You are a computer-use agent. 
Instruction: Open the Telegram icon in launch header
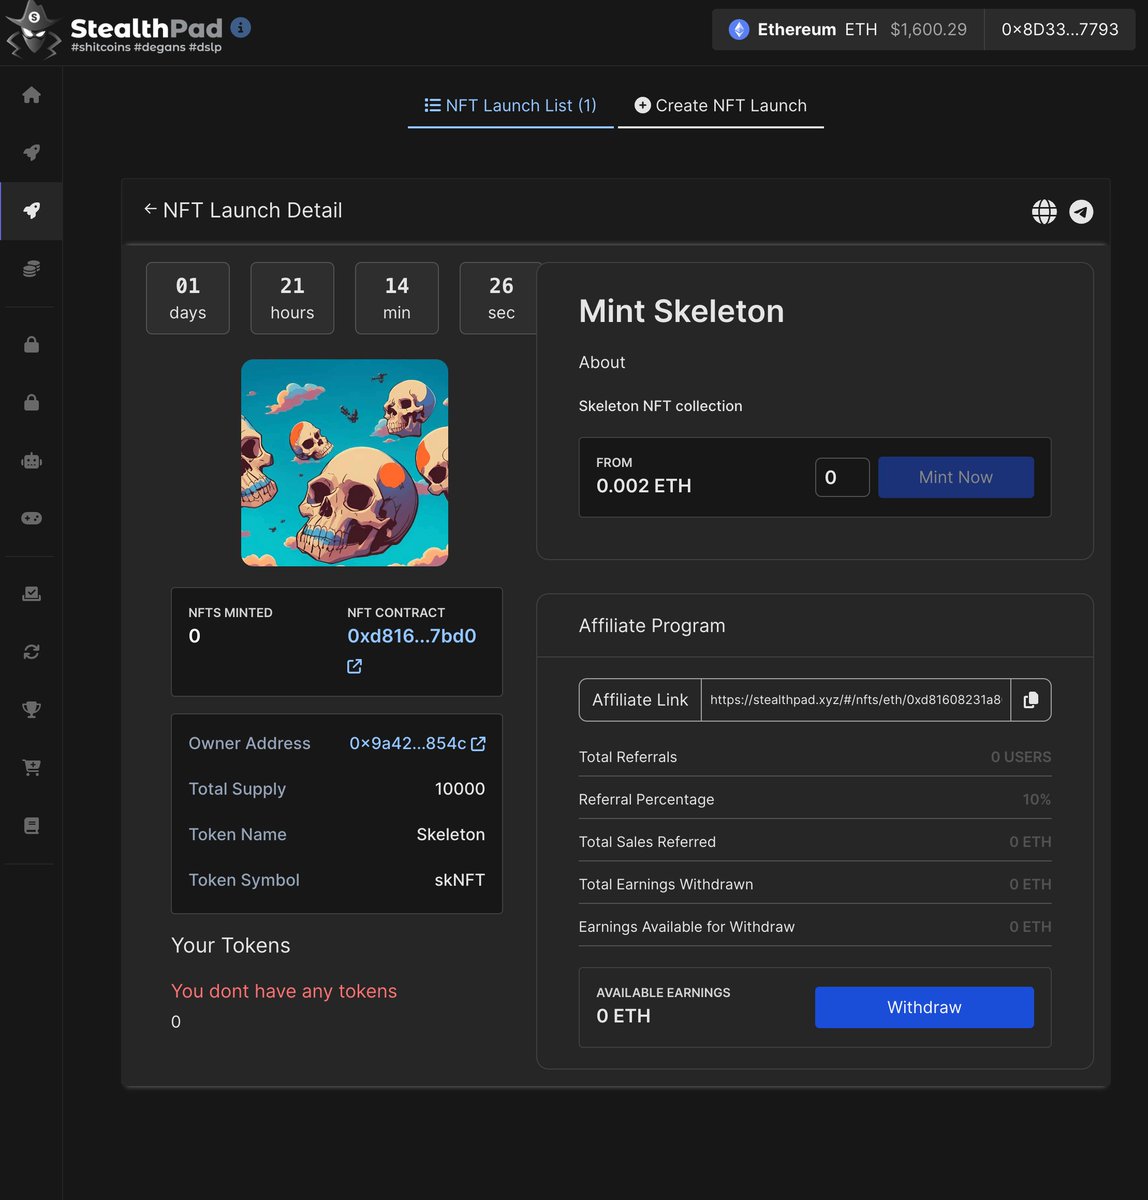tap(1081, 211)
